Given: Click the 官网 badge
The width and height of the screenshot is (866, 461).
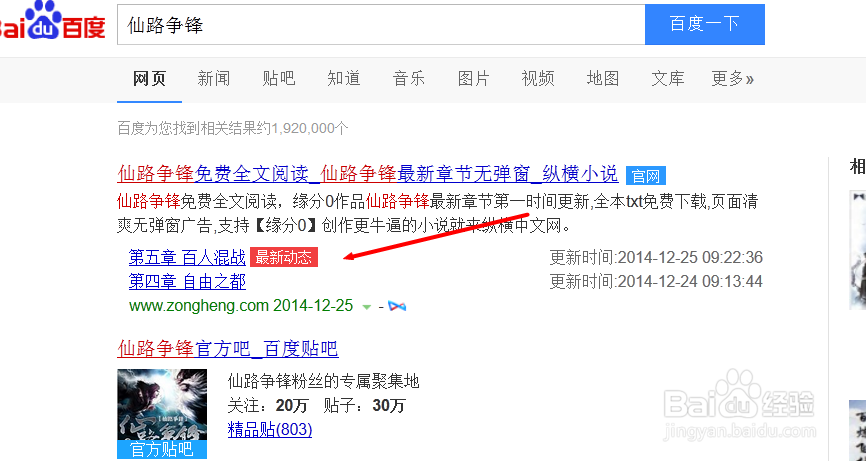Looking at the screenshot, I should (646, 176).
